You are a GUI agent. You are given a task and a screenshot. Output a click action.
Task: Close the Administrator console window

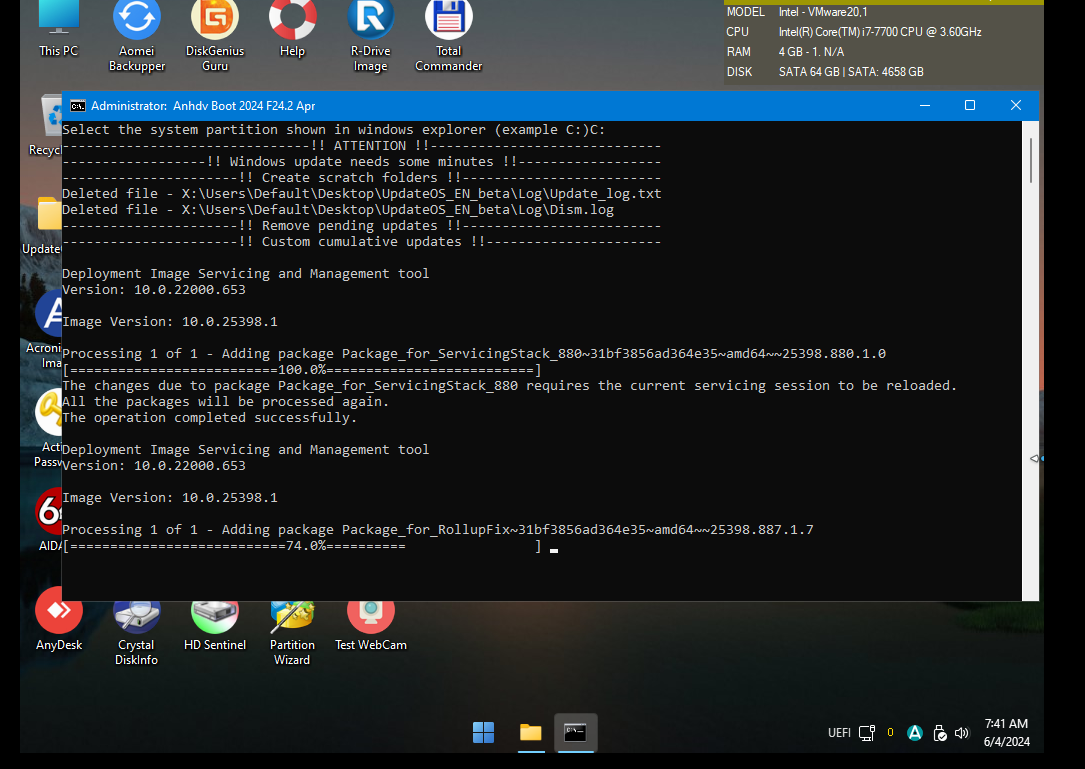pyautogui.click(x=1015, y=105)
